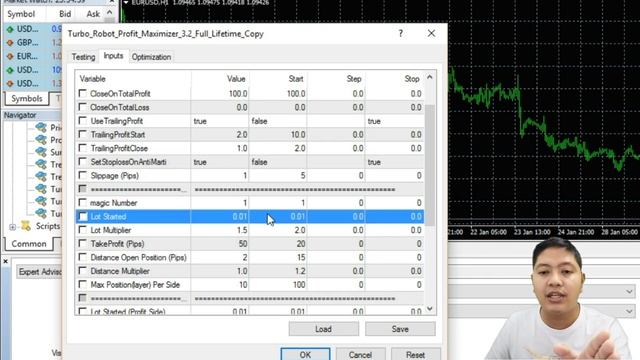
Task: Toggle Max Position(layer) Per Side checkbox
Action: (82, 284)
